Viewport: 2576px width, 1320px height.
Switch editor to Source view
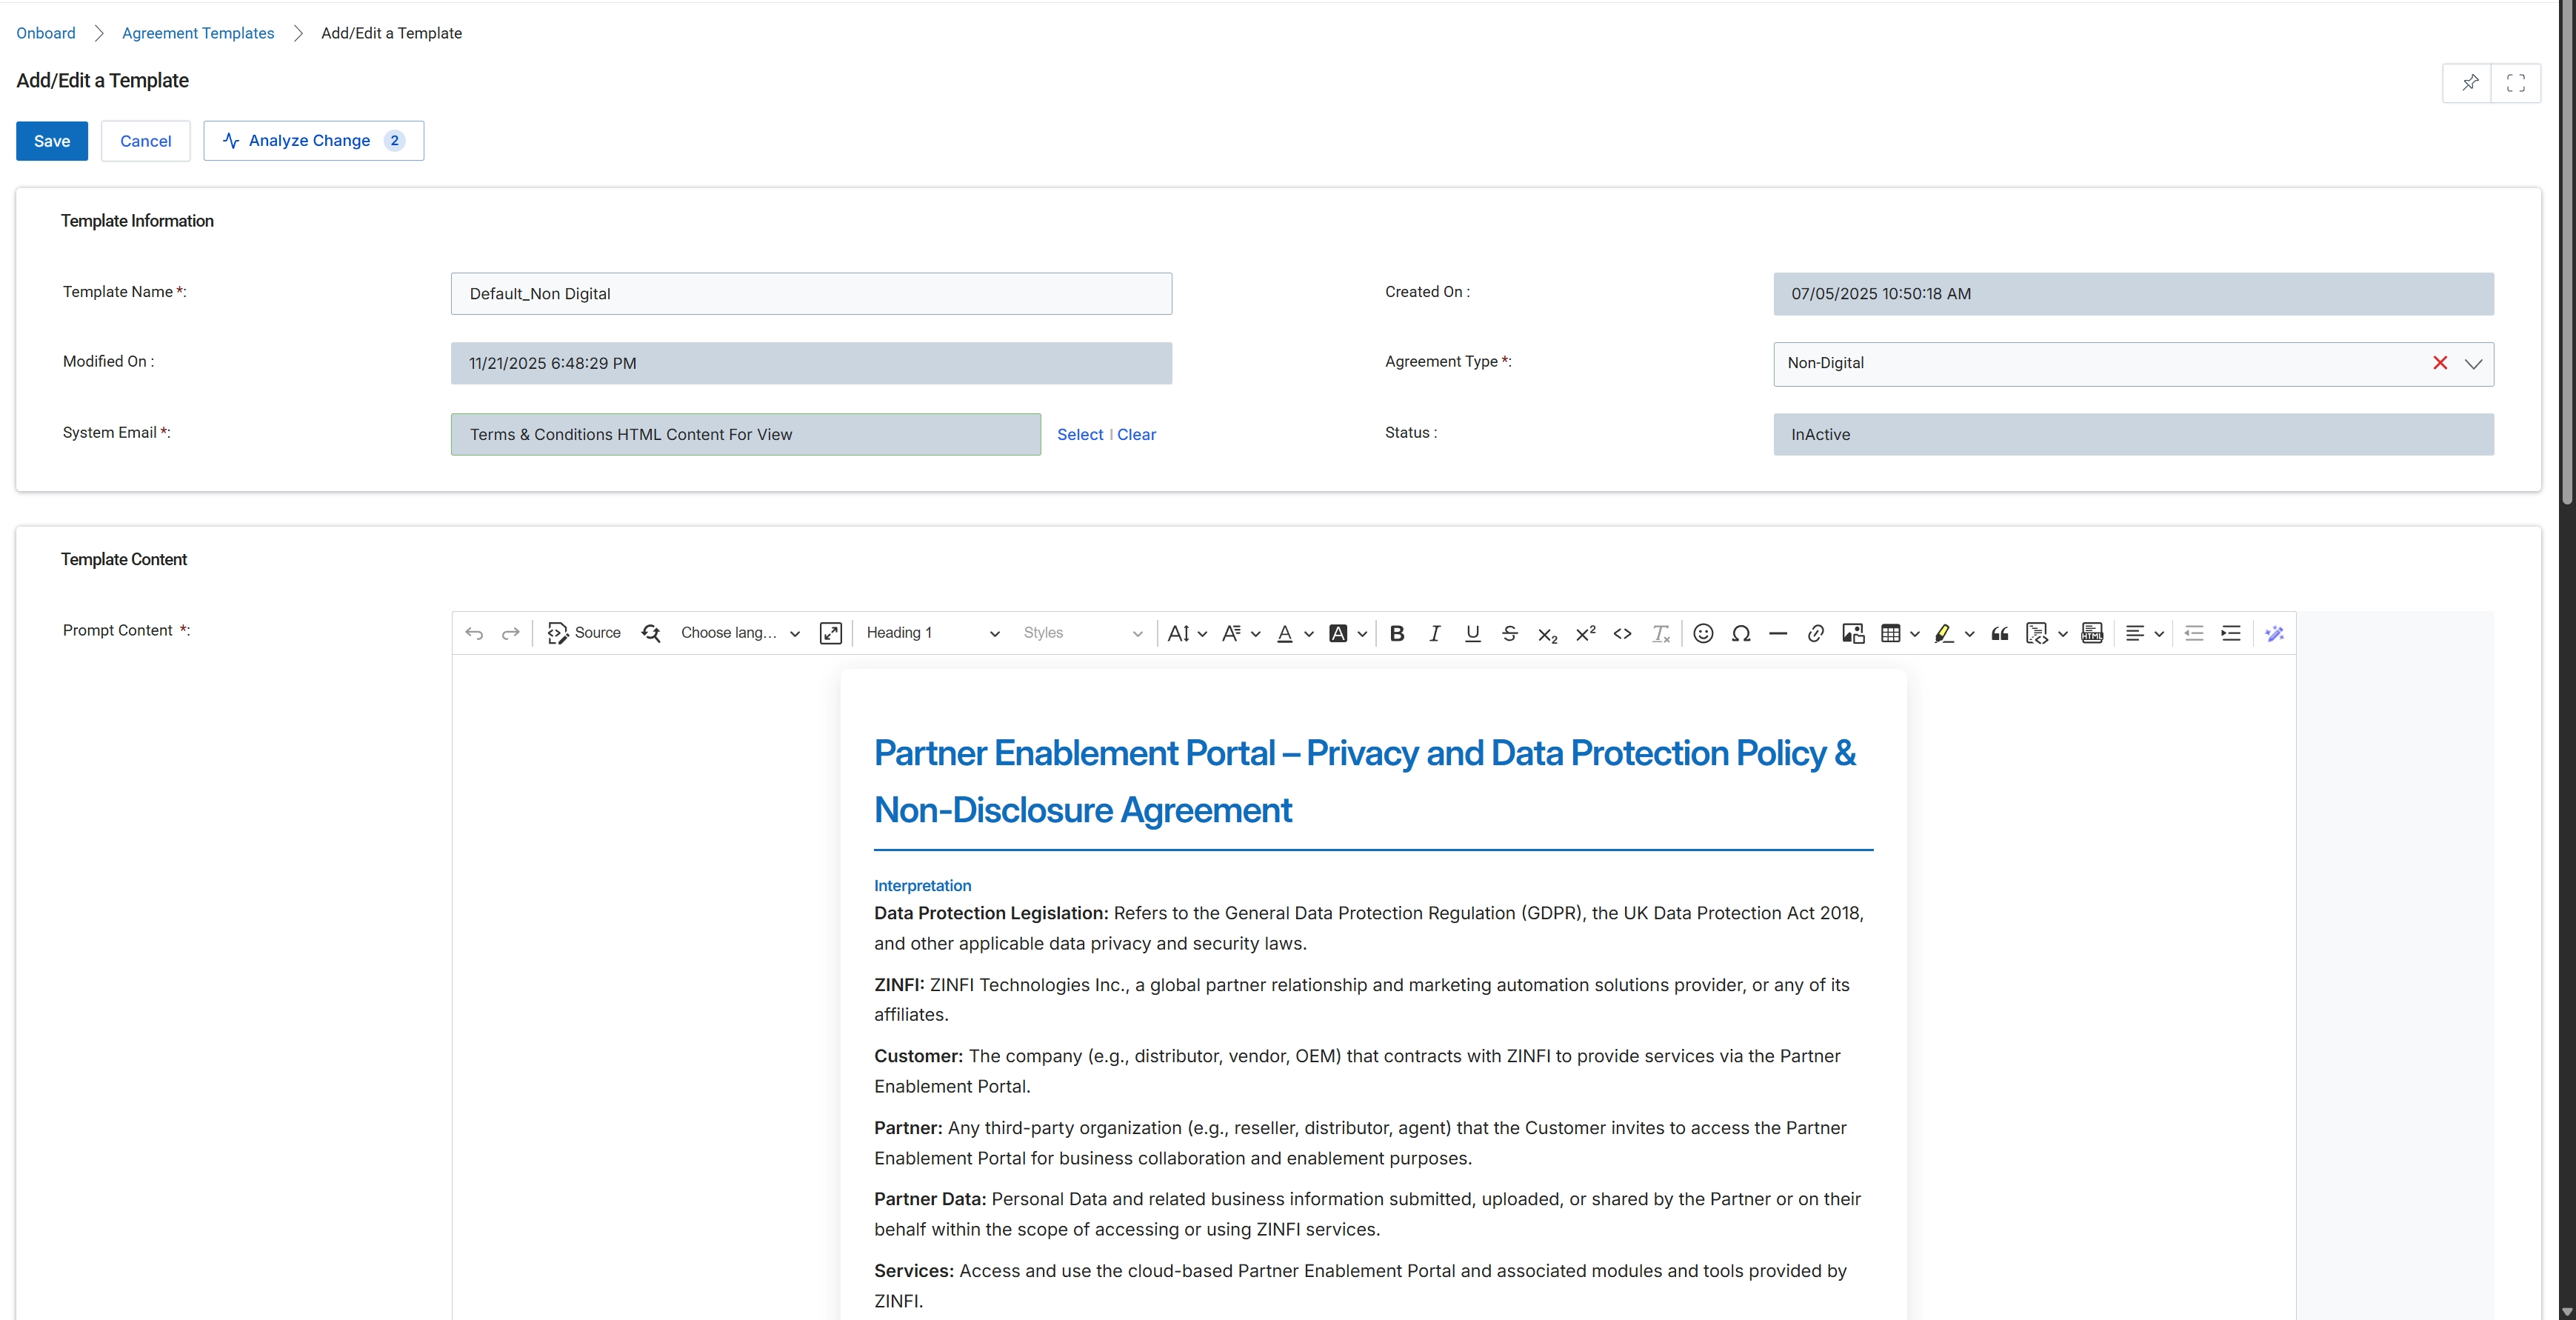coord(584,633)
